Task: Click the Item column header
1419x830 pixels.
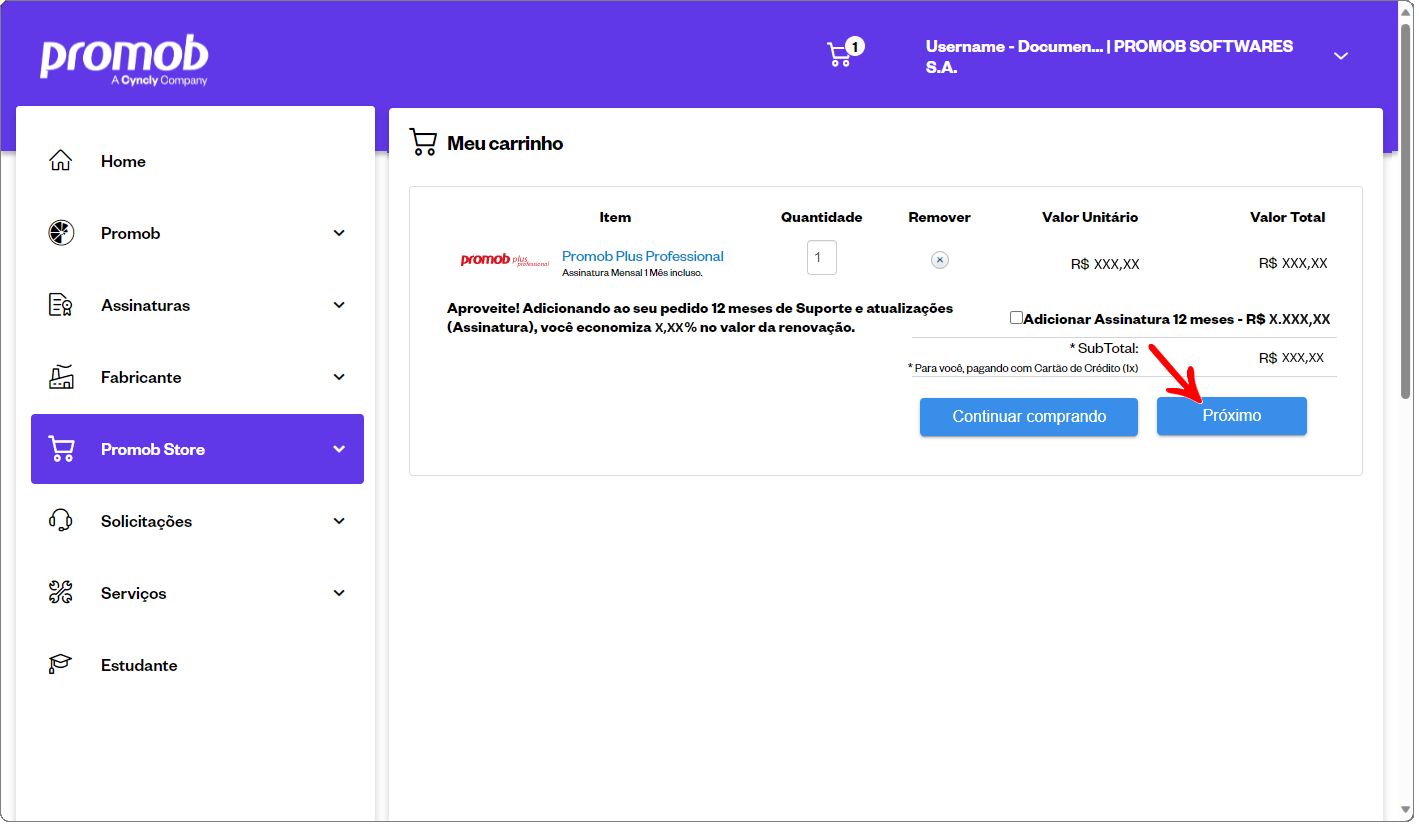Action: click(x=615, y=217)
